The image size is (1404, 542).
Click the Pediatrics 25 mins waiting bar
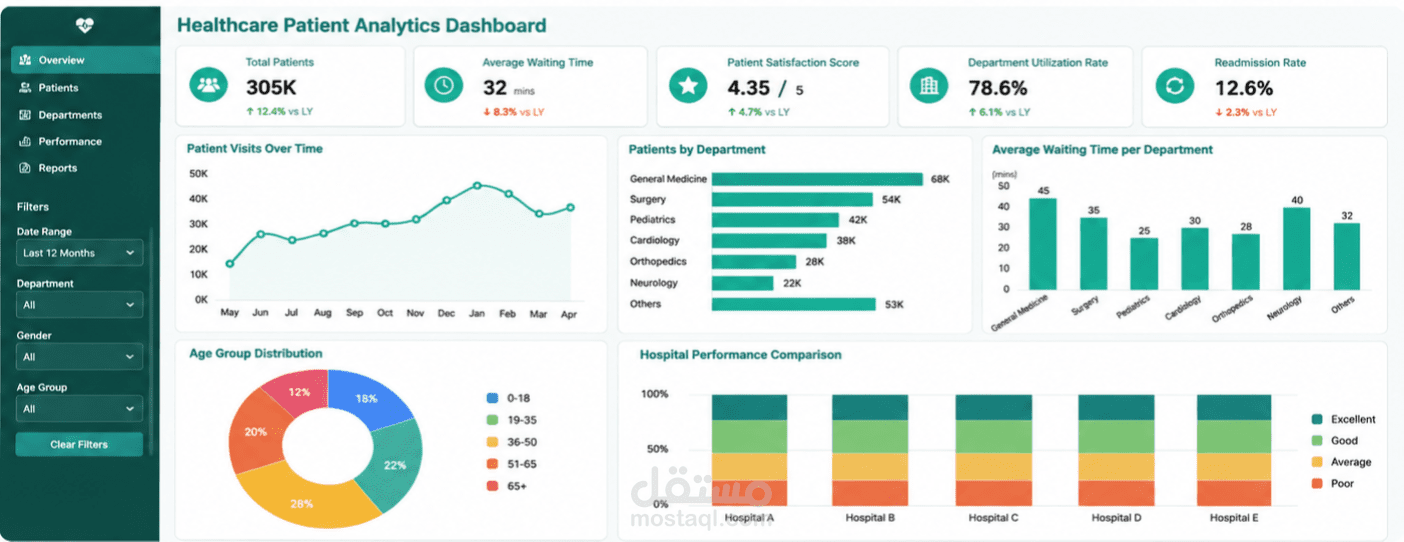[x=1144, y=264]
